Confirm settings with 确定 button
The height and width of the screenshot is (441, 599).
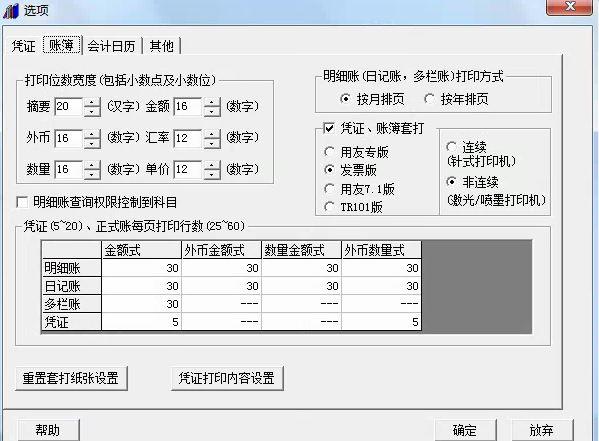[x=465, y=430]
